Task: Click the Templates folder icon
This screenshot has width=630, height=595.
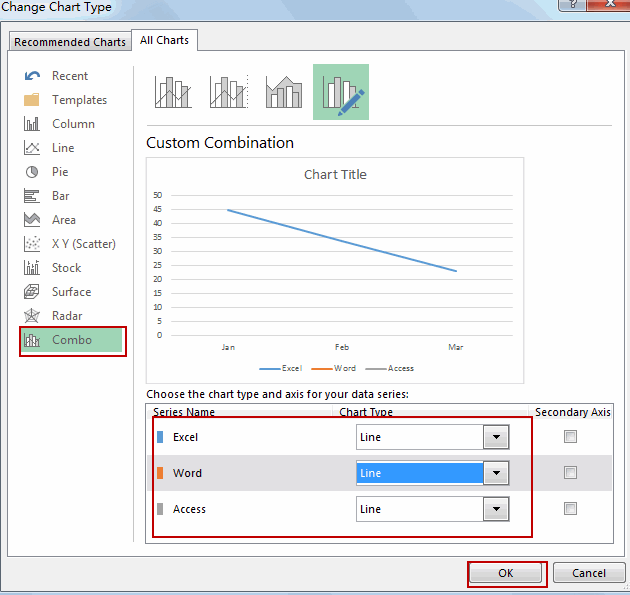Action: click(32, 100)
